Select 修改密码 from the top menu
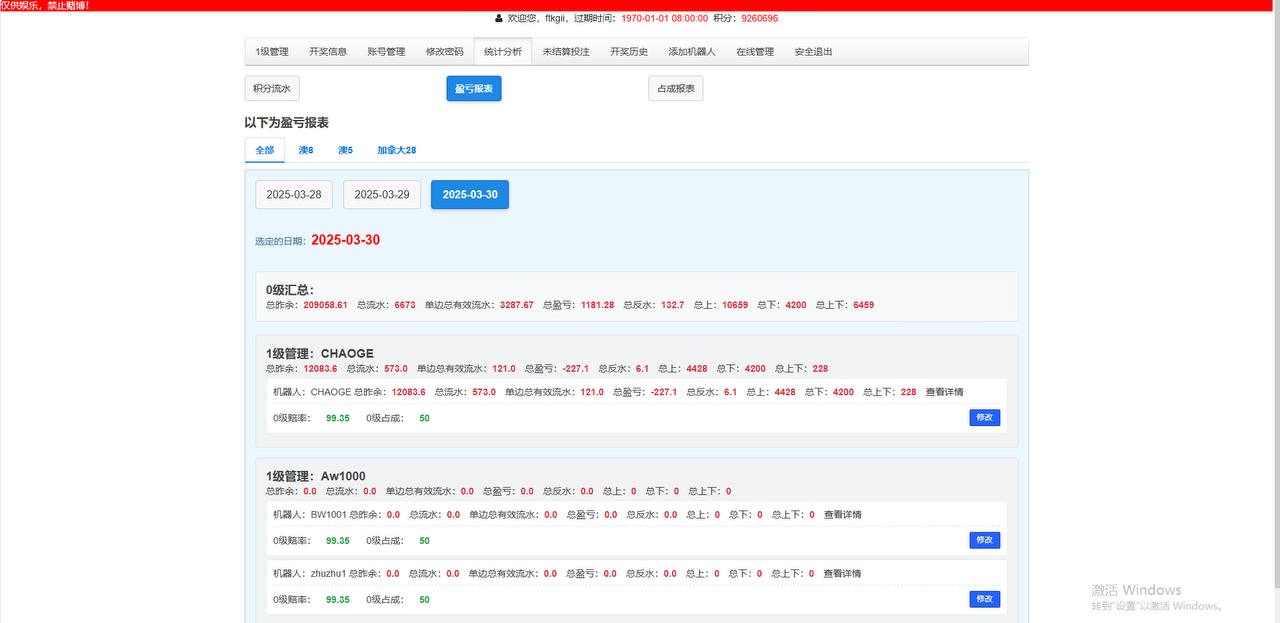Screen dimensions: 1280x623 pyautogui.click(x=445, y=52)
